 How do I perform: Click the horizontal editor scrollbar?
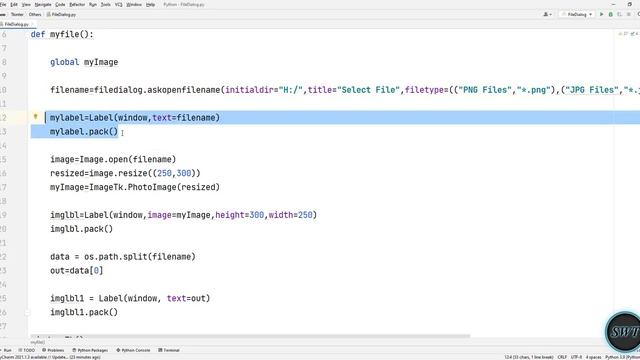[x=250, y=336]
